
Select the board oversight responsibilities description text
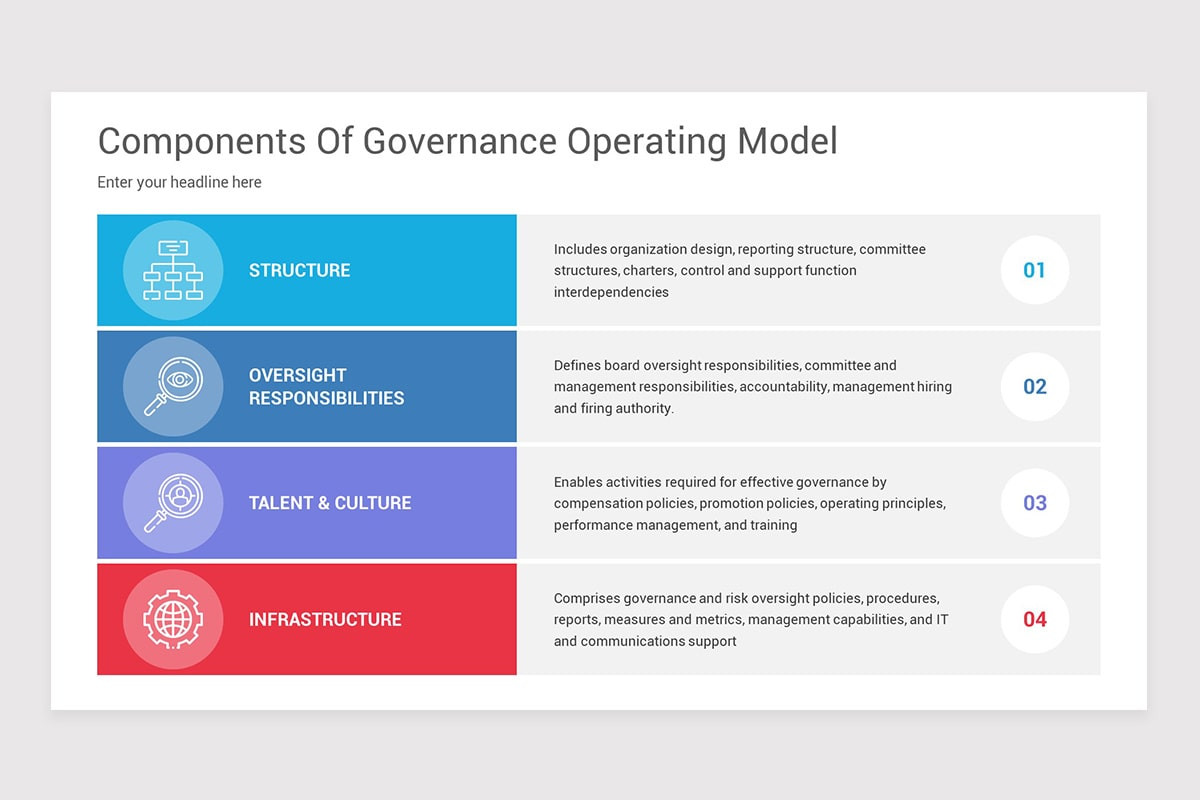[x=752, y=387]
